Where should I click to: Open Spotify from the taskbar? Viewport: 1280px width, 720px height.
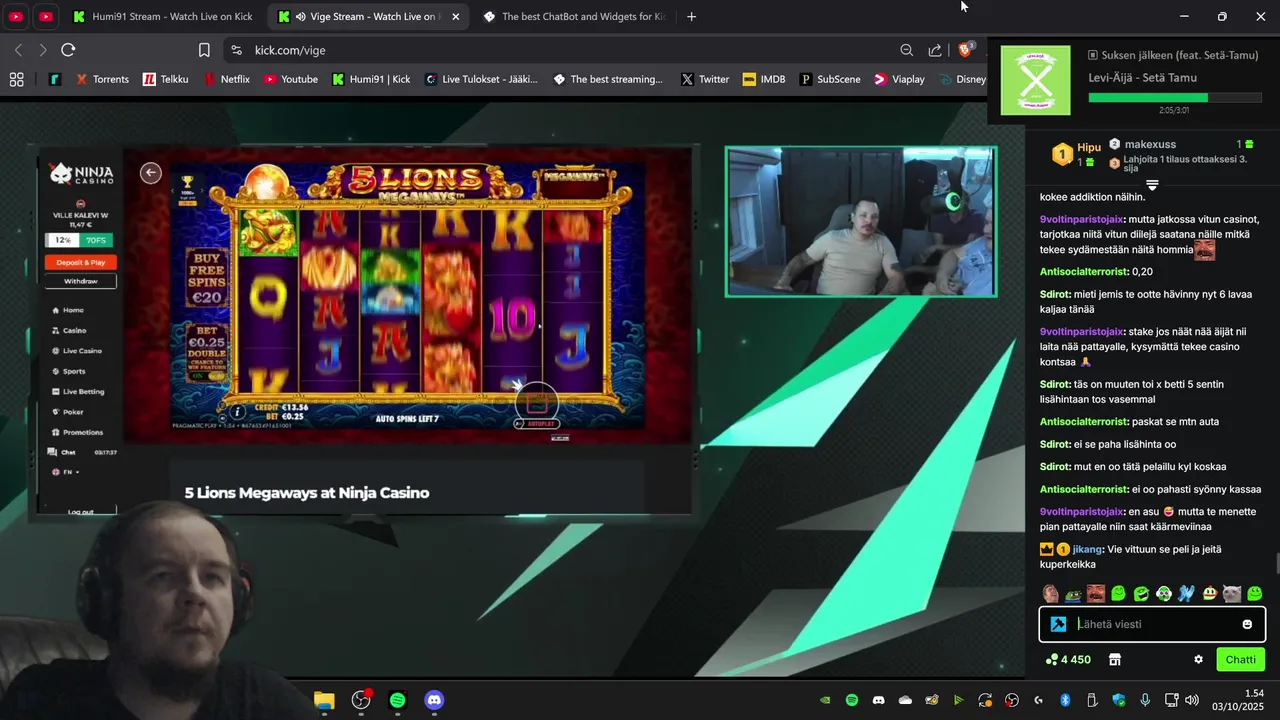tap(397, 700)
